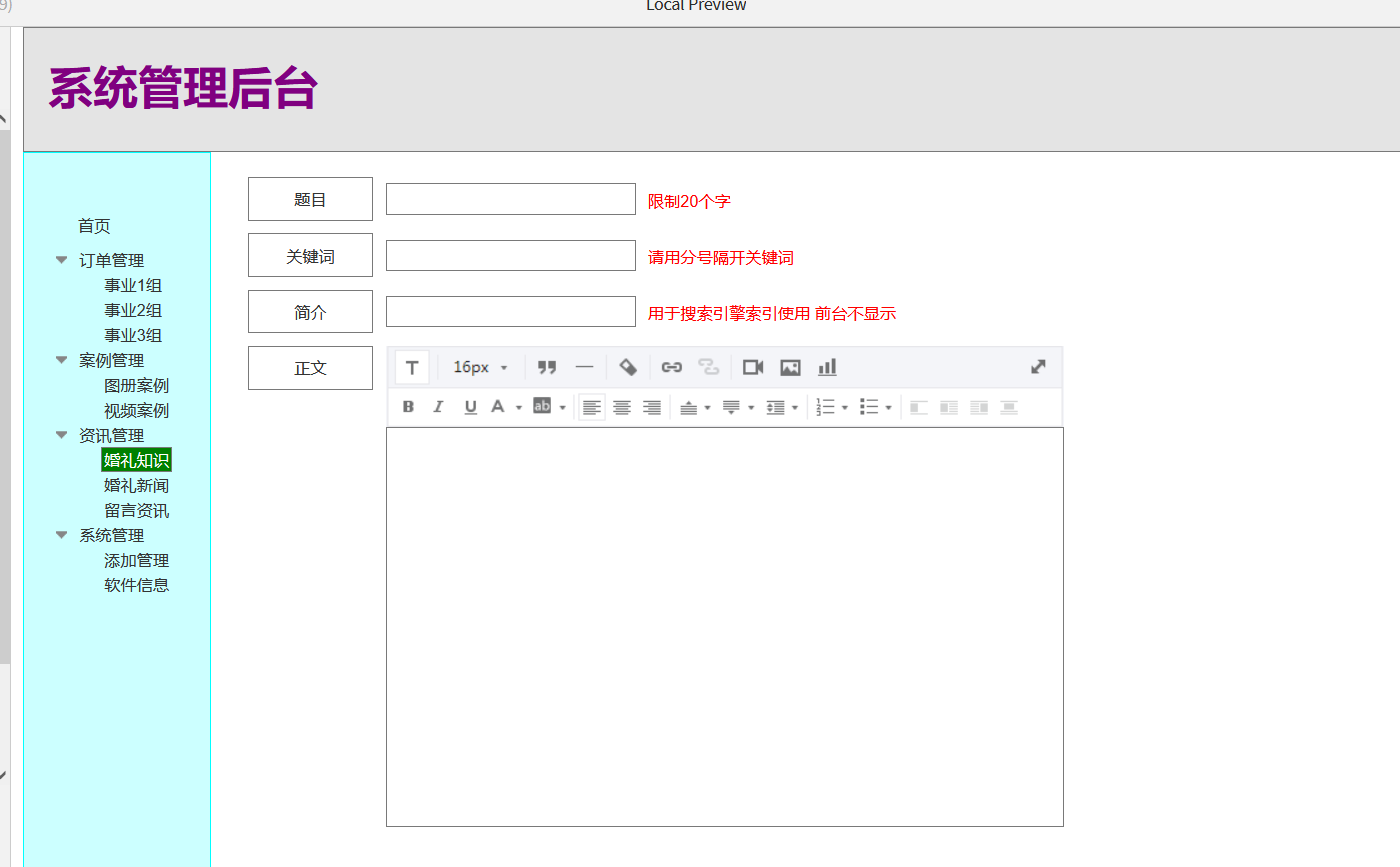Click the 系统管理后台 header title

pyautogui.click(x=183, y=88)
